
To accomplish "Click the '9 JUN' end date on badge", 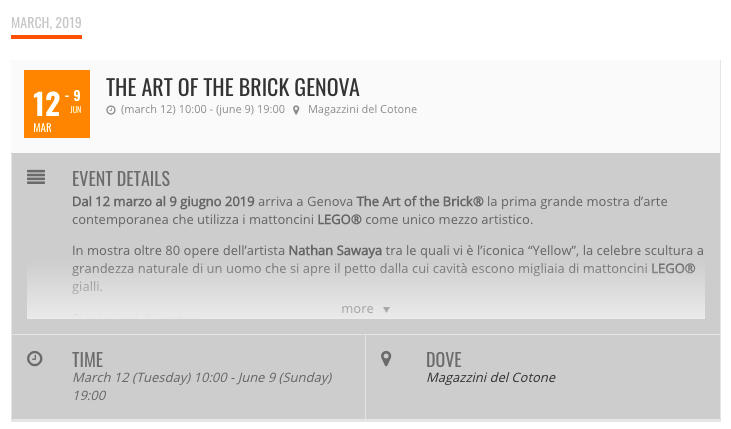I will click(75, 101).
